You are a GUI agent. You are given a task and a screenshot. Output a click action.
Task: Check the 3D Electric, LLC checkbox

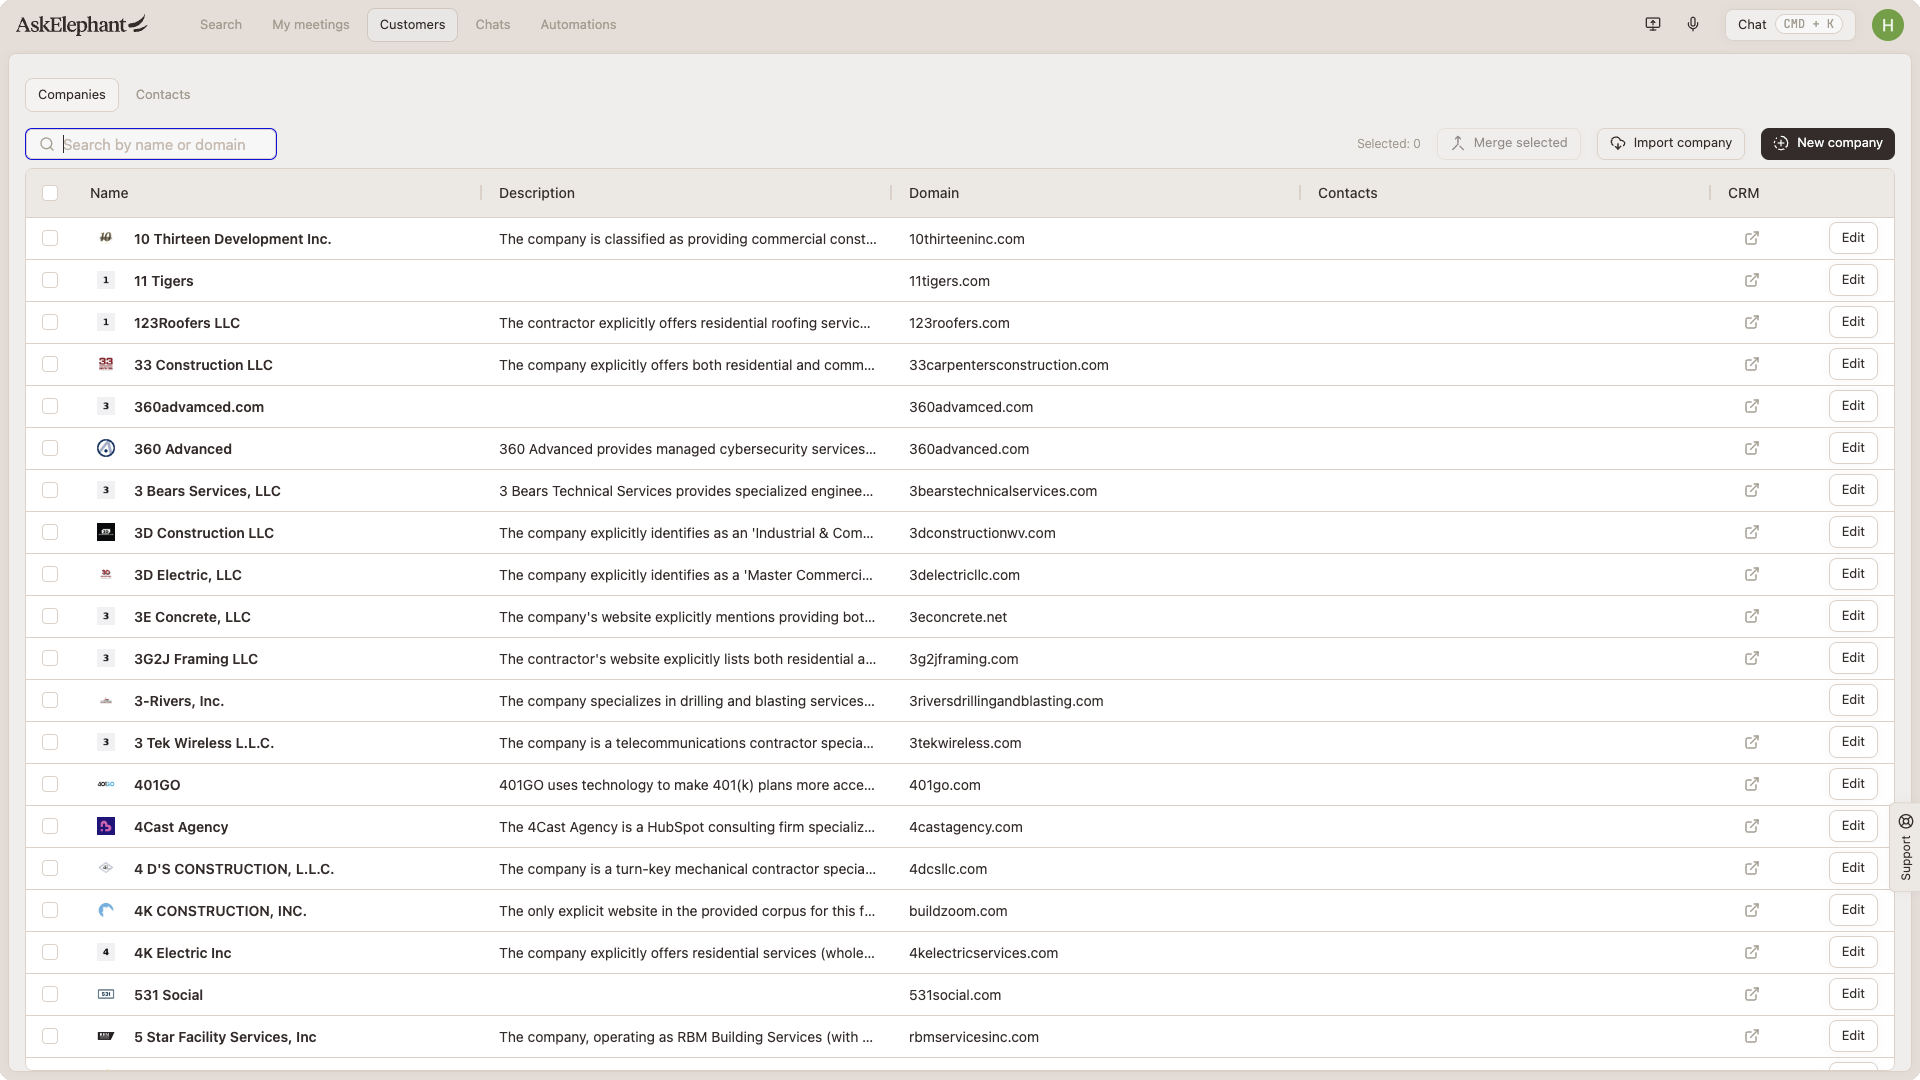coord(50,574)
